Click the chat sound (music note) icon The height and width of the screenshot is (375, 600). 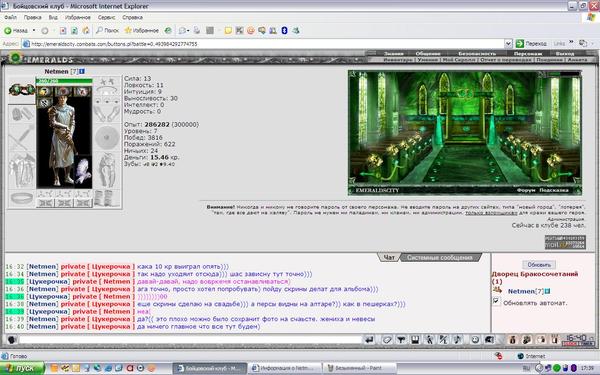click(458, 339)
